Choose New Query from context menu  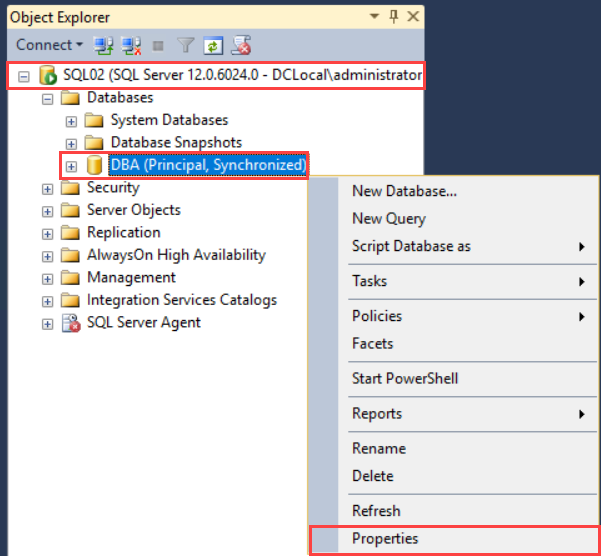tap(453, 218)
